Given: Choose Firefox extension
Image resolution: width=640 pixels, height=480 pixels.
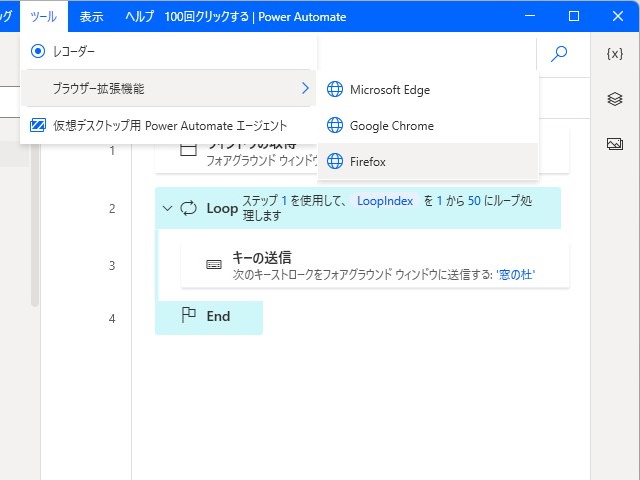Looking at the screenshot, I should (x=428, y=161).
